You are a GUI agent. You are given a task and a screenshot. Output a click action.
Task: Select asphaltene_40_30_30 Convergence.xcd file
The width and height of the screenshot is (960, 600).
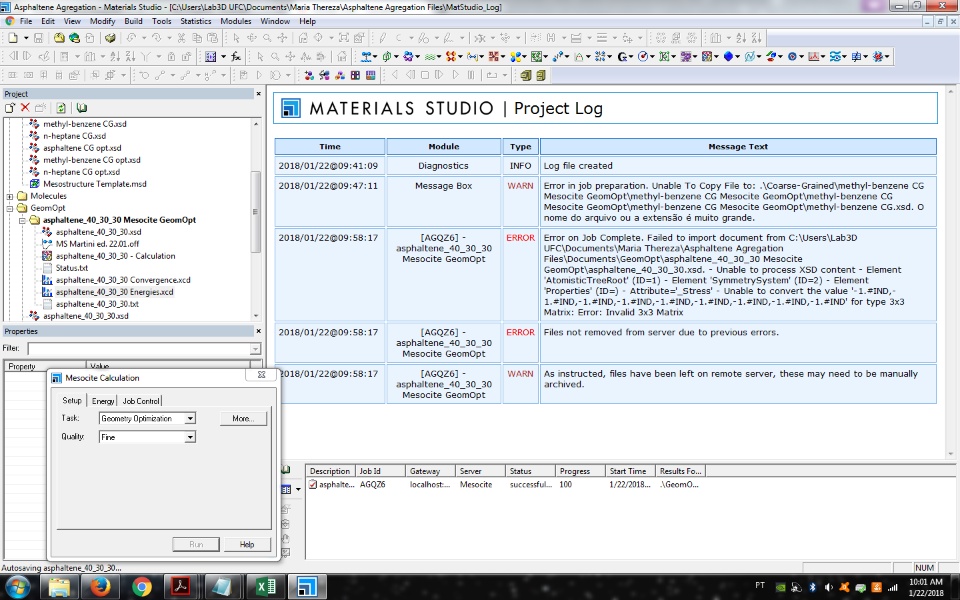click(x=123, y=280)
